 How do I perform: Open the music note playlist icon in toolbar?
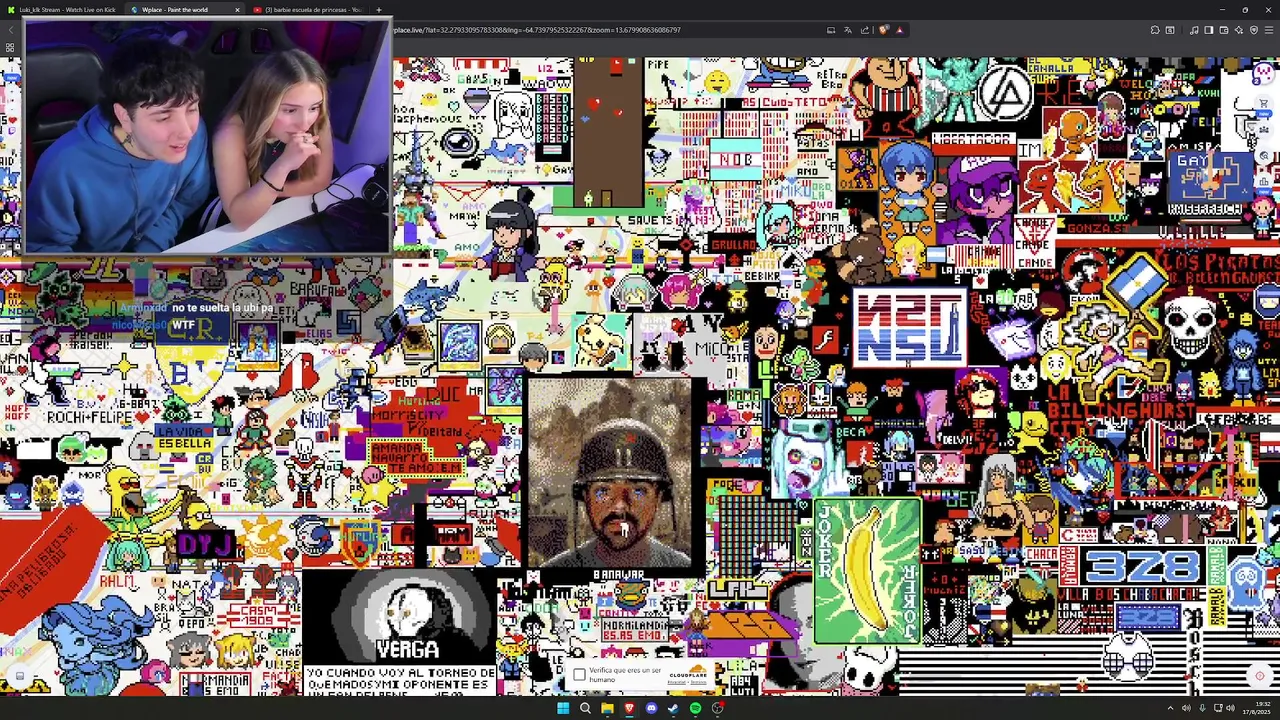(x=1194, y=30)
